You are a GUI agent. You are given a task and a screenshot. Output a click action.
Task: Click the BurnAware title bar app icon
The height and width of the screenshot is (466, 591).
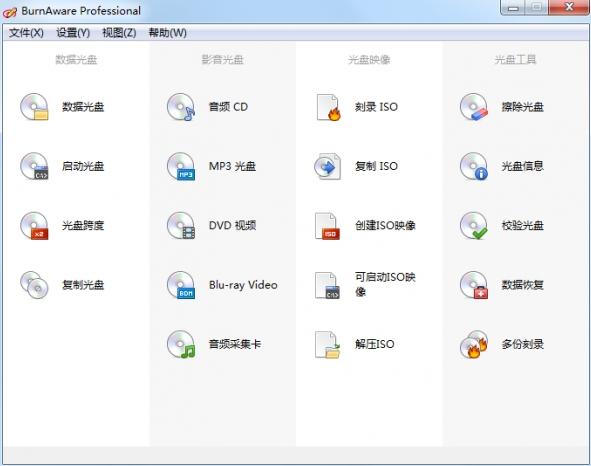[9, 12]
